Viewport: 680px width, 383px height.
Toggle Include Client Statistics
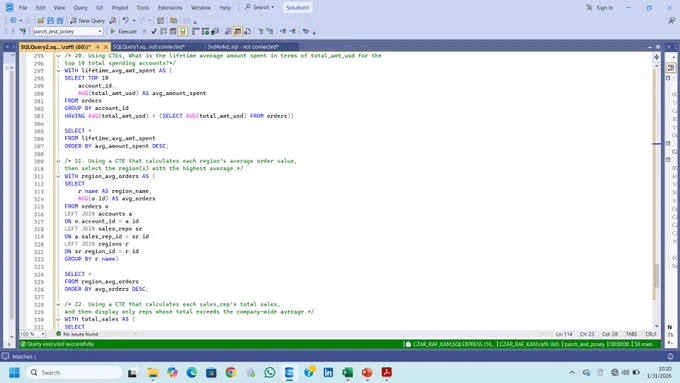pyautogui.click(x=215, y=31)
